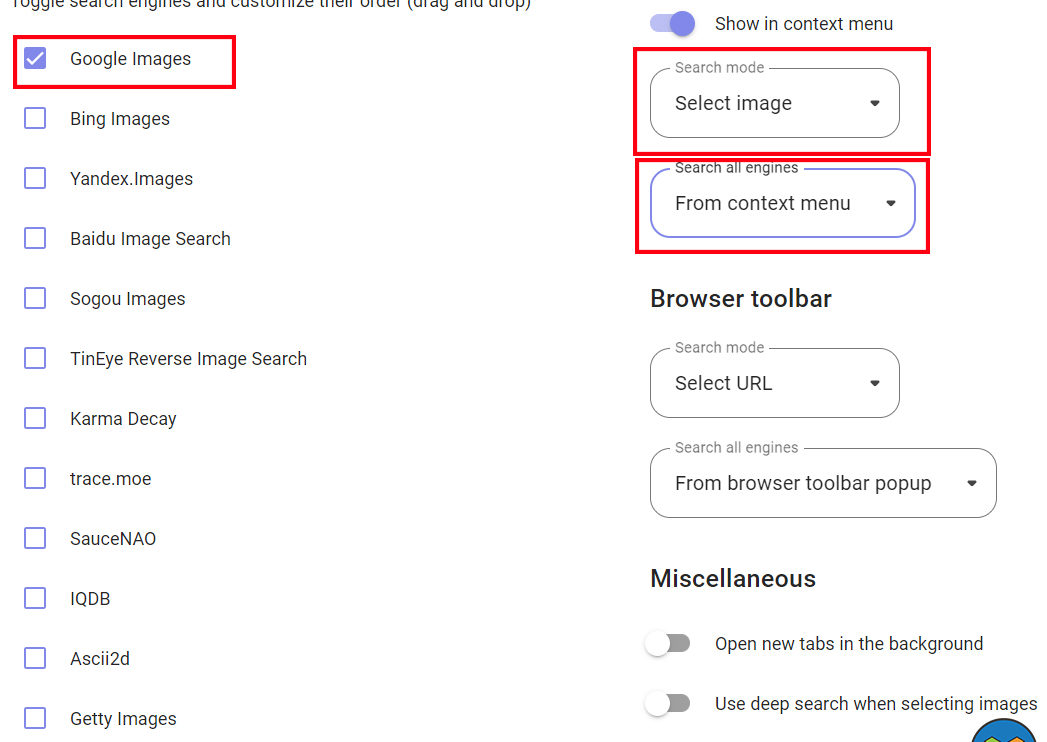Toggle Open new tabs in the background
This screenshot has width=1047, height=742.
(668, 644)
